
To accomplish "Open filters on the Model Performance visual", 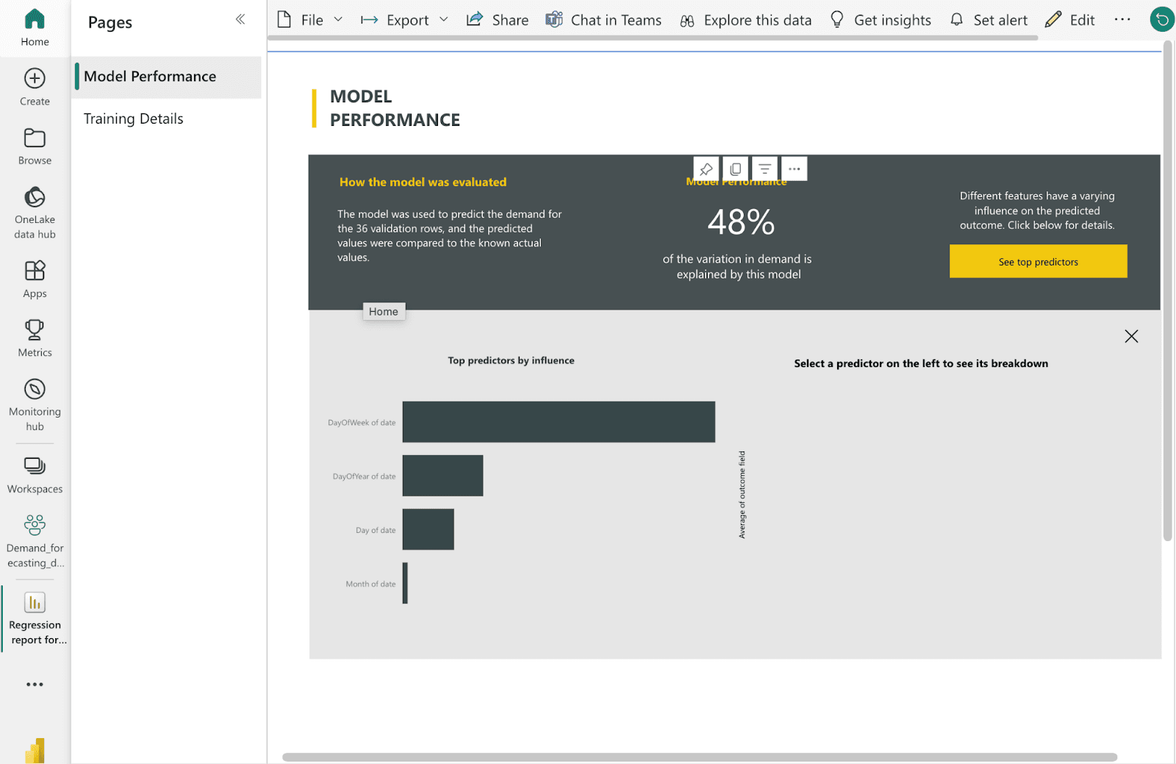I will tap(765, 168).
